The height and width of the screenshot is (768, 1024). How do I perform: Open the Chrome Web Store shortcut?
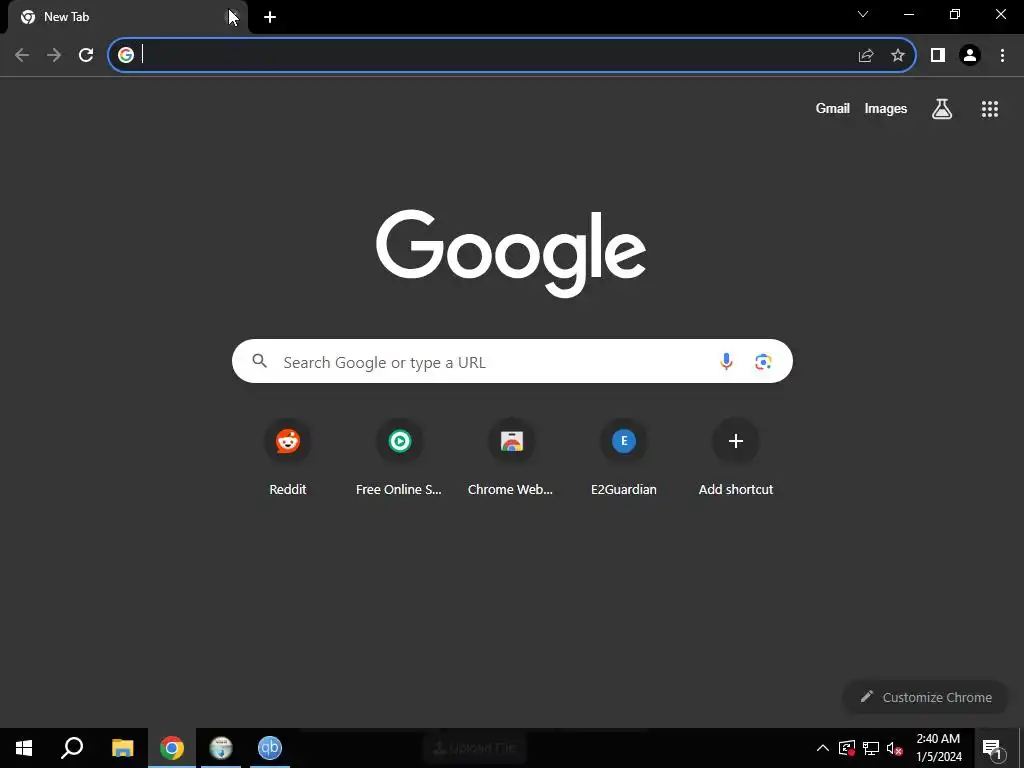[x=511, y=457]
